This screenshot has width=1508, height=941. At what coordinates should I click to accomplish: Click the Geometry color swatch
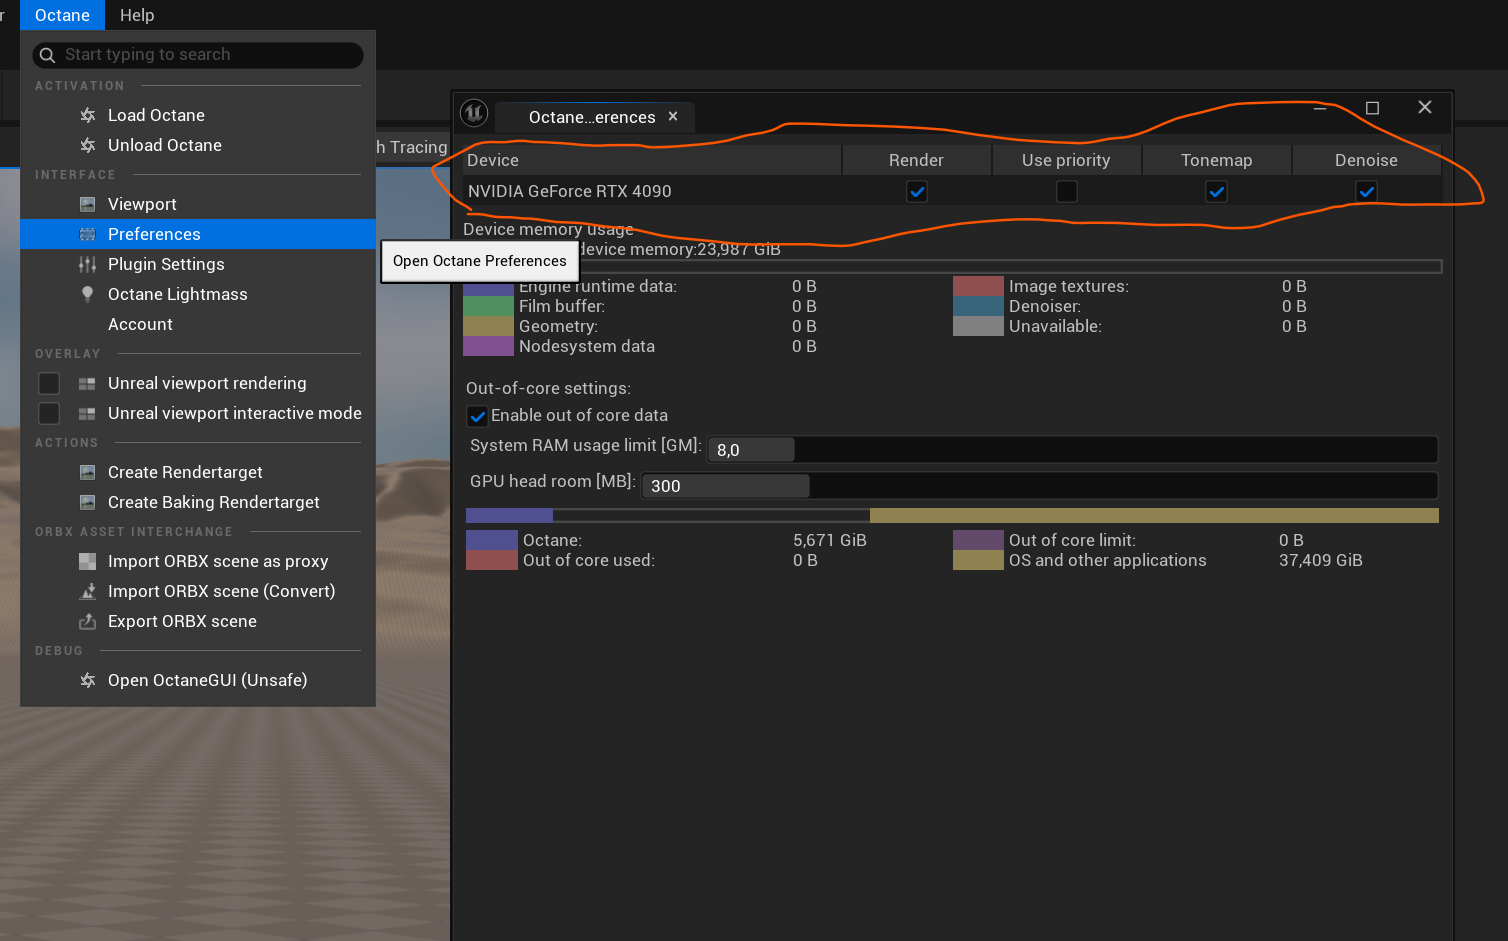488,326
